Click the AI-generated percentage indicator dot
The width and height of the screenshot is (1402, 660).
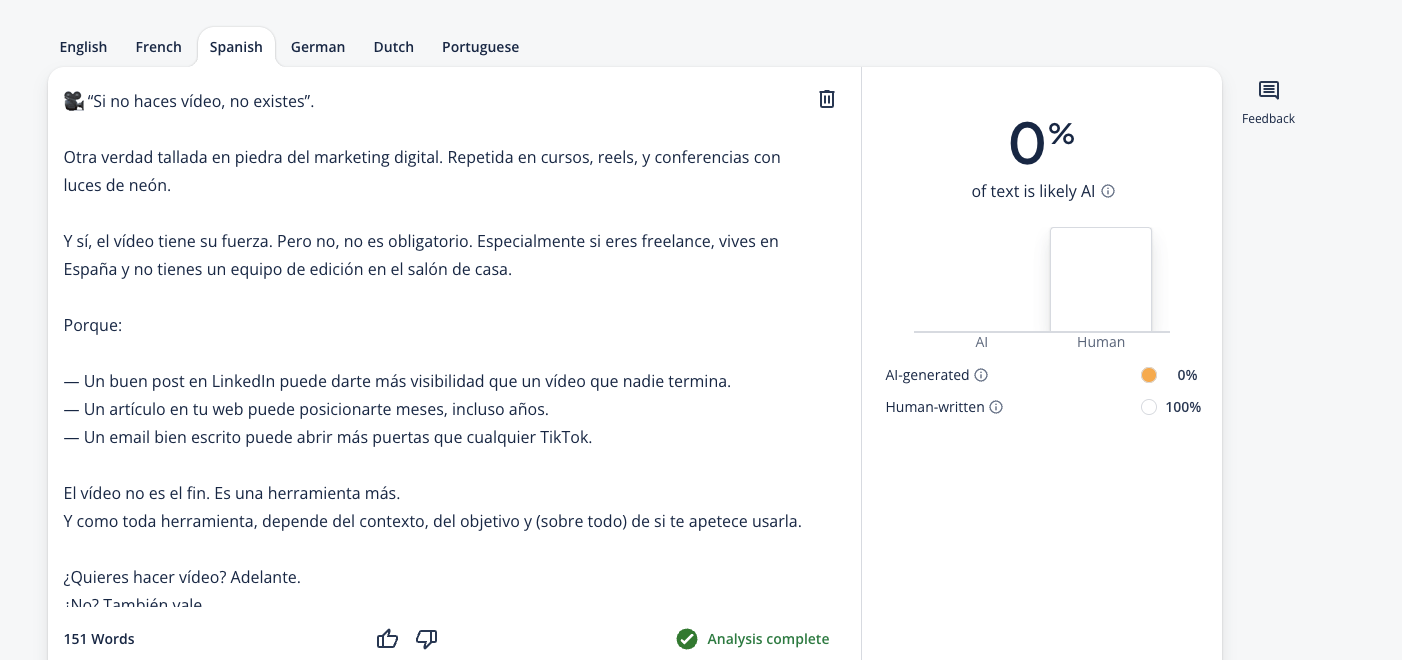pyautogui.click(x=1149, y=375)
